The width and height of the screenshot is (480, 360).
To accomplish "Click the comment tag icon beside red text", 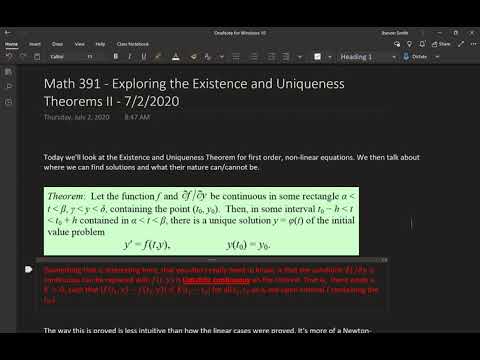I will [x=29, y=269].
